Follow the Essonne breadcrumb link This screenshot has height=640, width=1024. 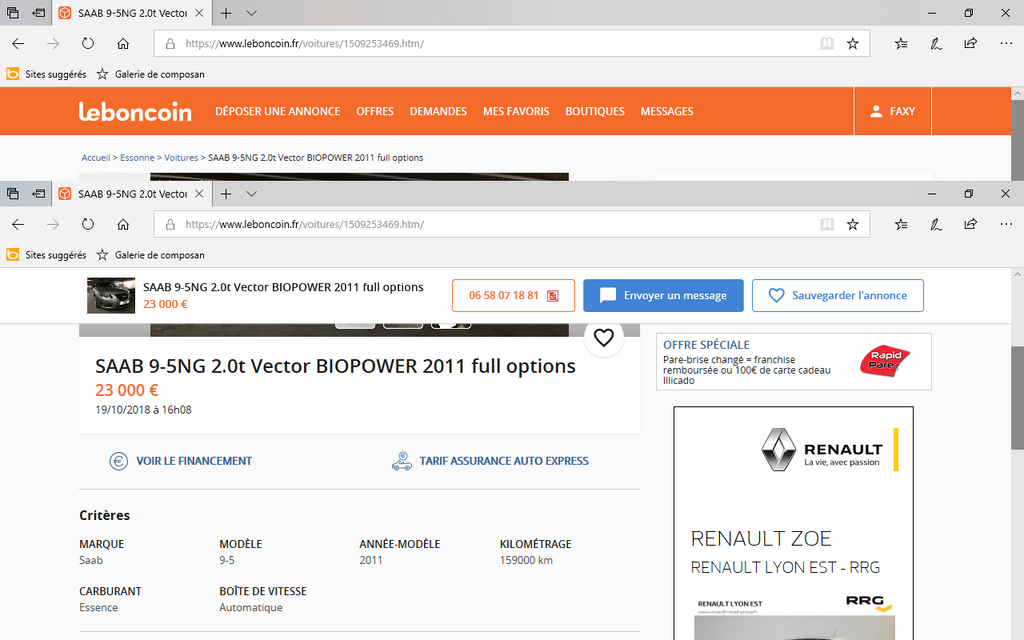tap(137, 158)
